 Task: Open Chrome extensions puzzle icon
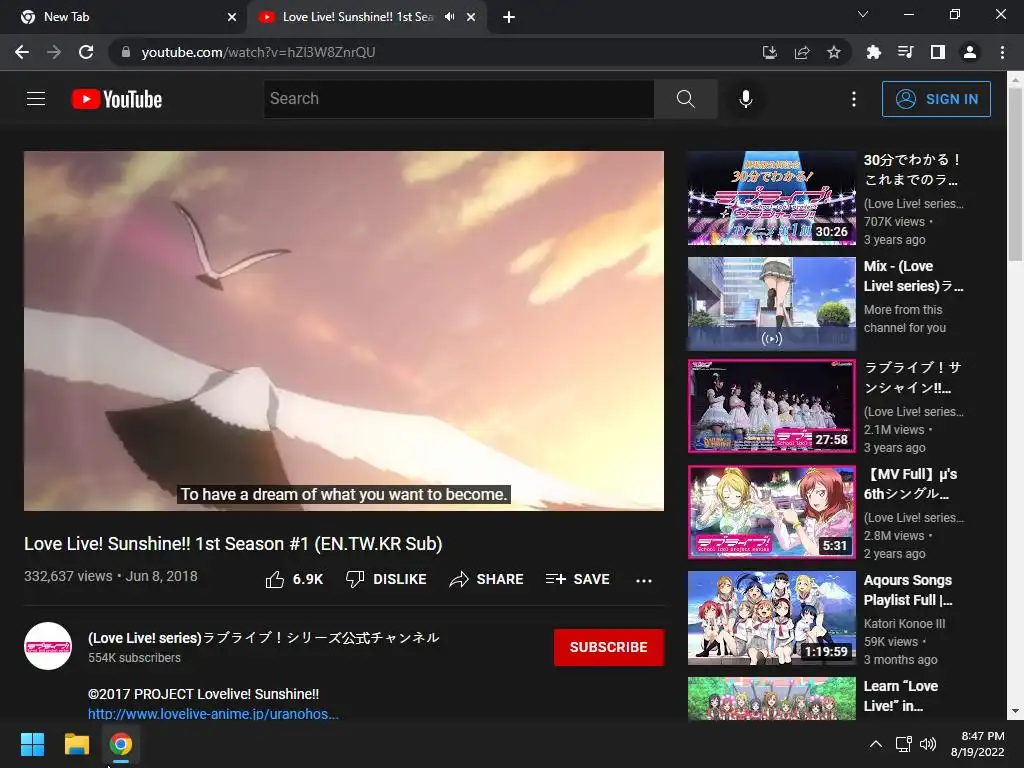point(873,52)
